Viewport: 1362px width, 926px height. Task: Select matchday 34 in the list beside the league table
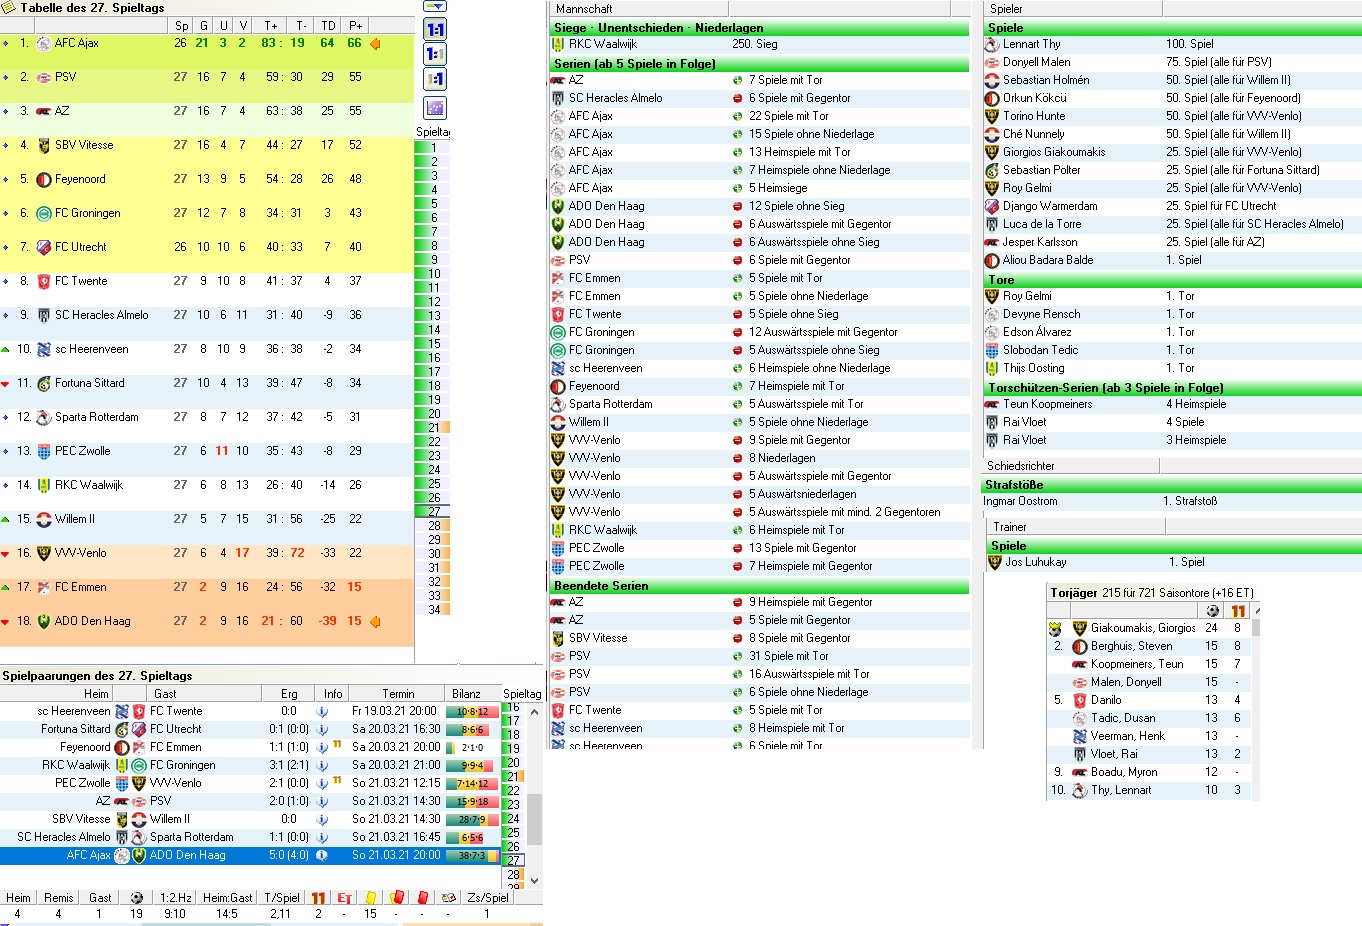(432, 610)
